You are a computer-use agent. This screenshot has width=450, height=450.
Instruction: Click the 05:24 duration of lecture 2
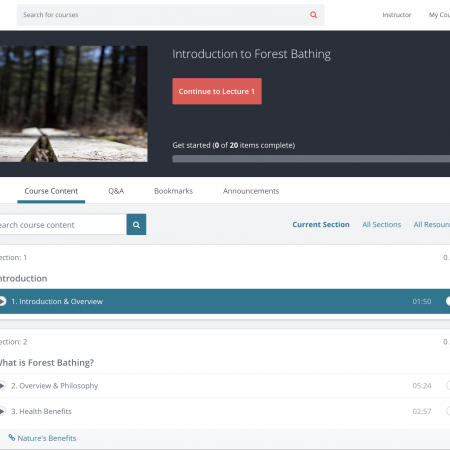422,386
